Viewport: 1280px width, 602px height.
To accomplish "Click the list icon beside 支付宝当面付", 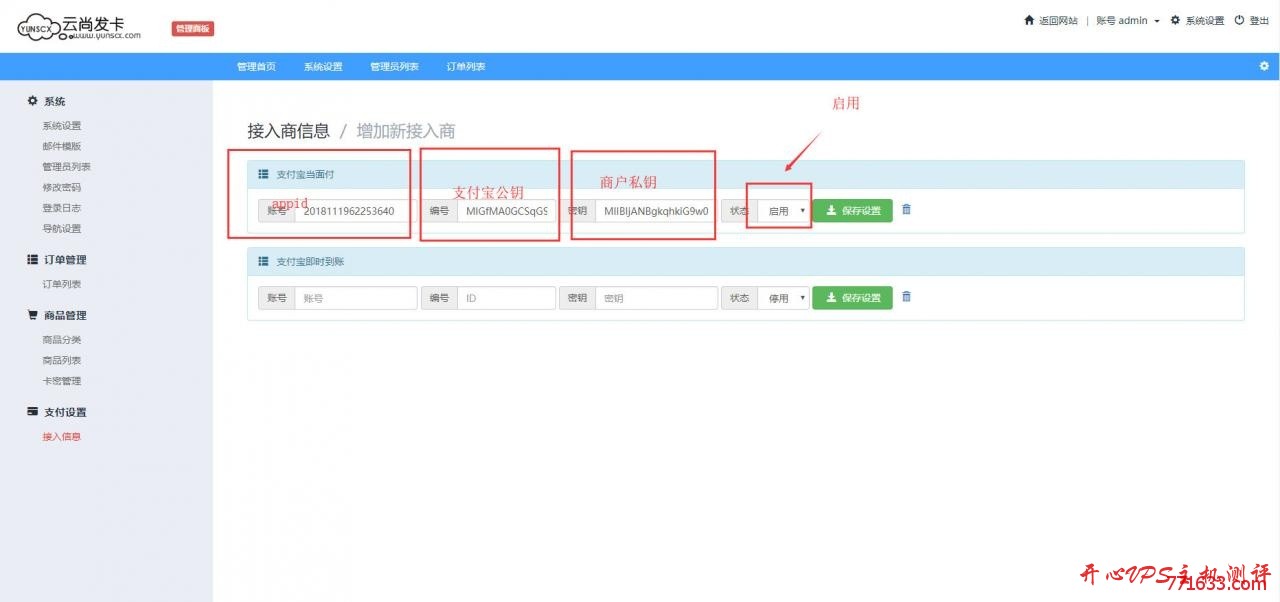I will coord(264,174).
